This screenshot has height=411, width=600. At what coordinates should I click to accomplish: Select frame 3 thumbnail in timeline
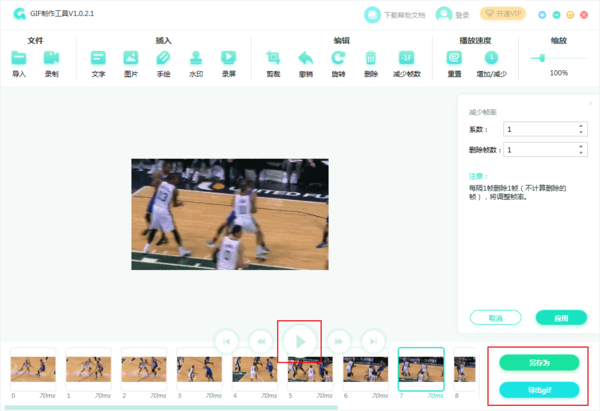coord(199,369)
